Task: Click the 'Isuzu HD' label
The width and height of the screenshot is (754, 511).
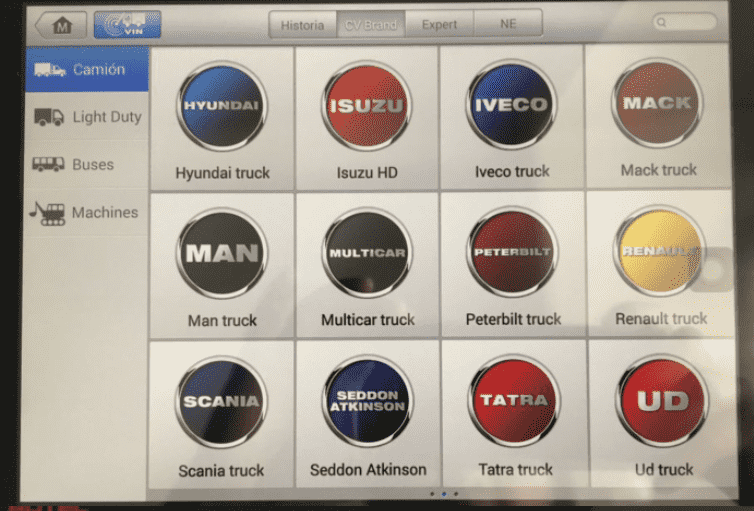Action: [367, 172]
